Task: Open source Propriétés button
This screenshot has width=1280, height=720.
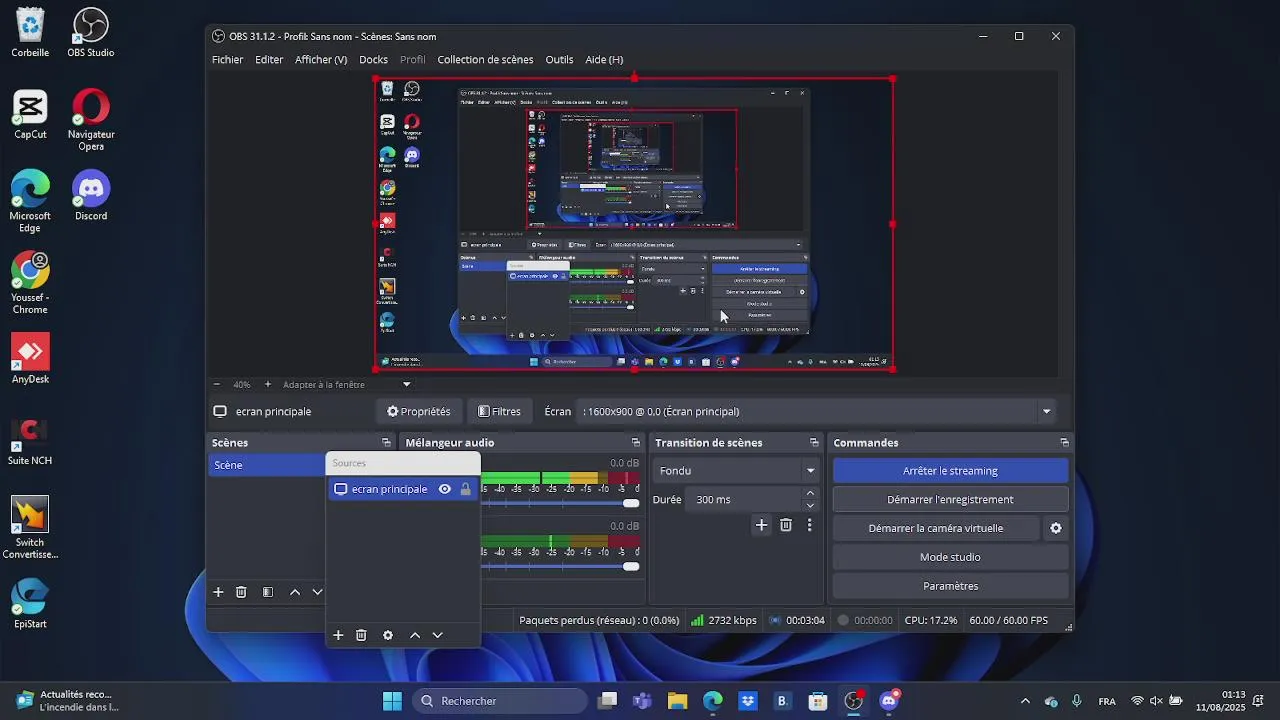Action: pyautogui.click(x=419, y=411)
